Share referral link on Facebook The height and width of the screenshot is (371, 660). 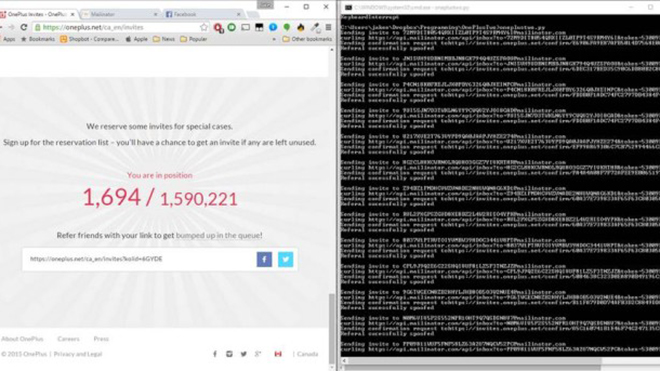pyautogui.click(x=264, y=259)
